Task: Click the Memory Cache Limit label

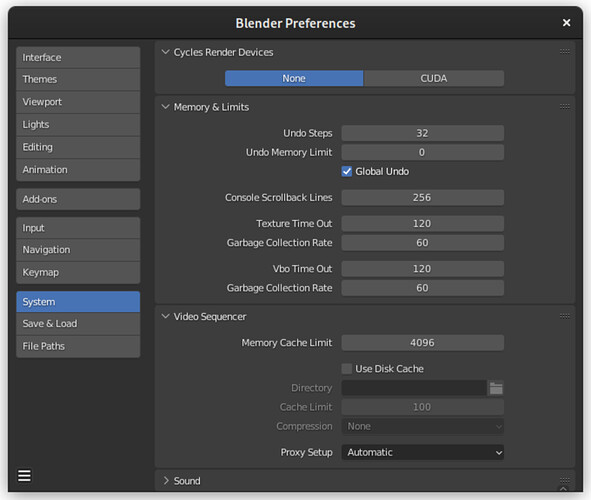Action: tap(287, 343)
